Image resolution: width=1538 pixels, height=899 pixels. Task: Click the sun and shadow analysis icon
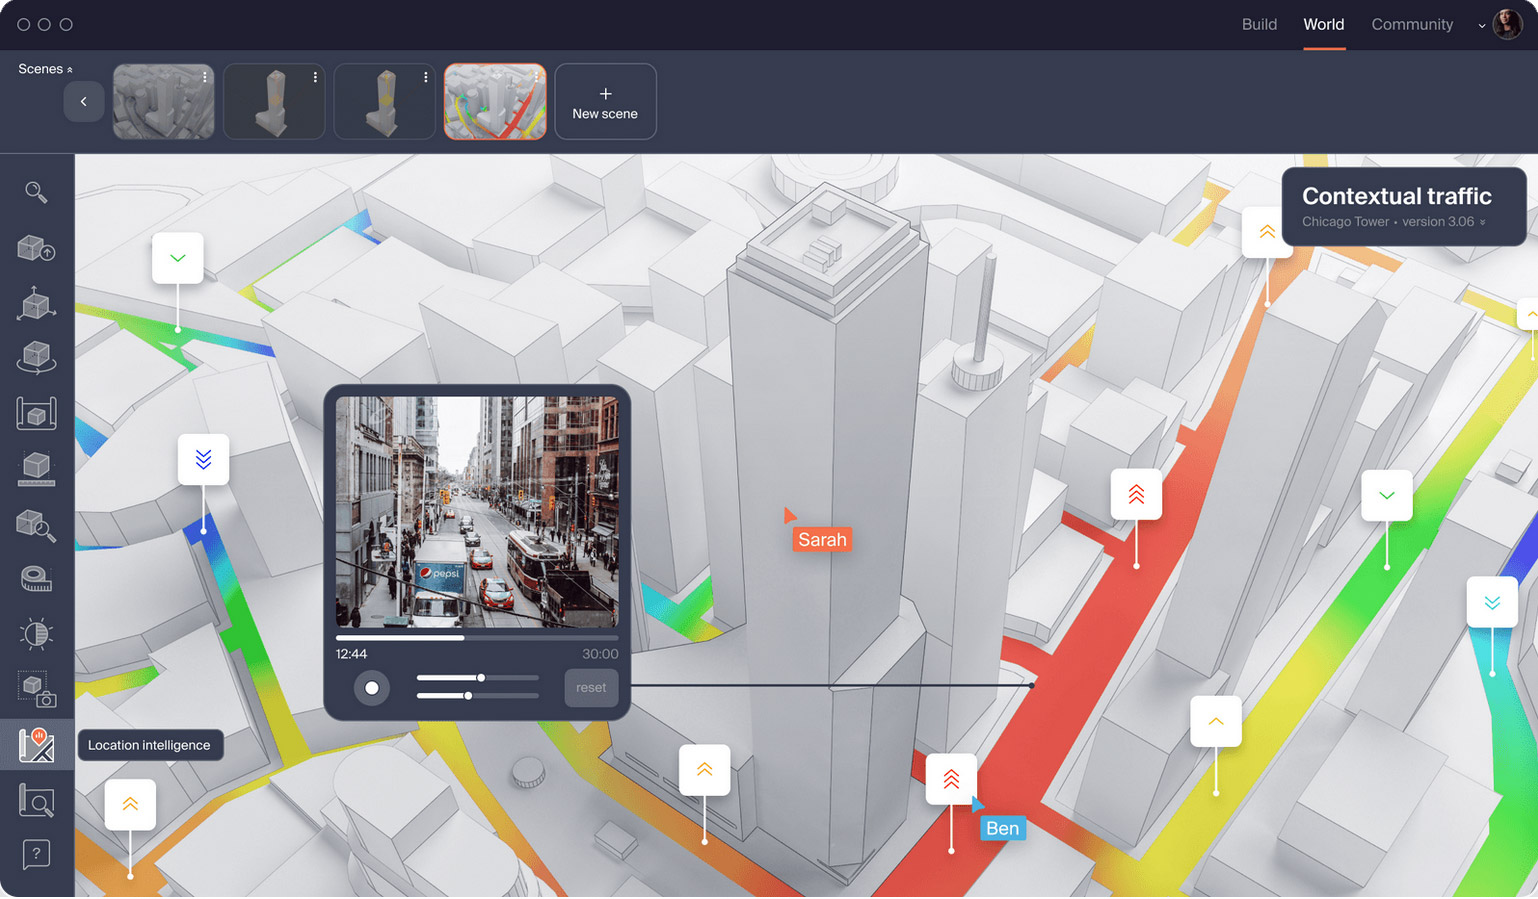[36, 634]
